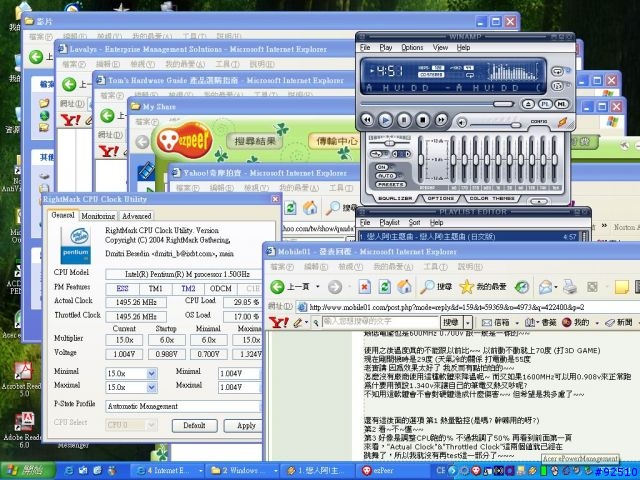Click ezPeer 傳輸中心 tab
The height and width of the screenshot is (480, 640).
tap(336, 141)
